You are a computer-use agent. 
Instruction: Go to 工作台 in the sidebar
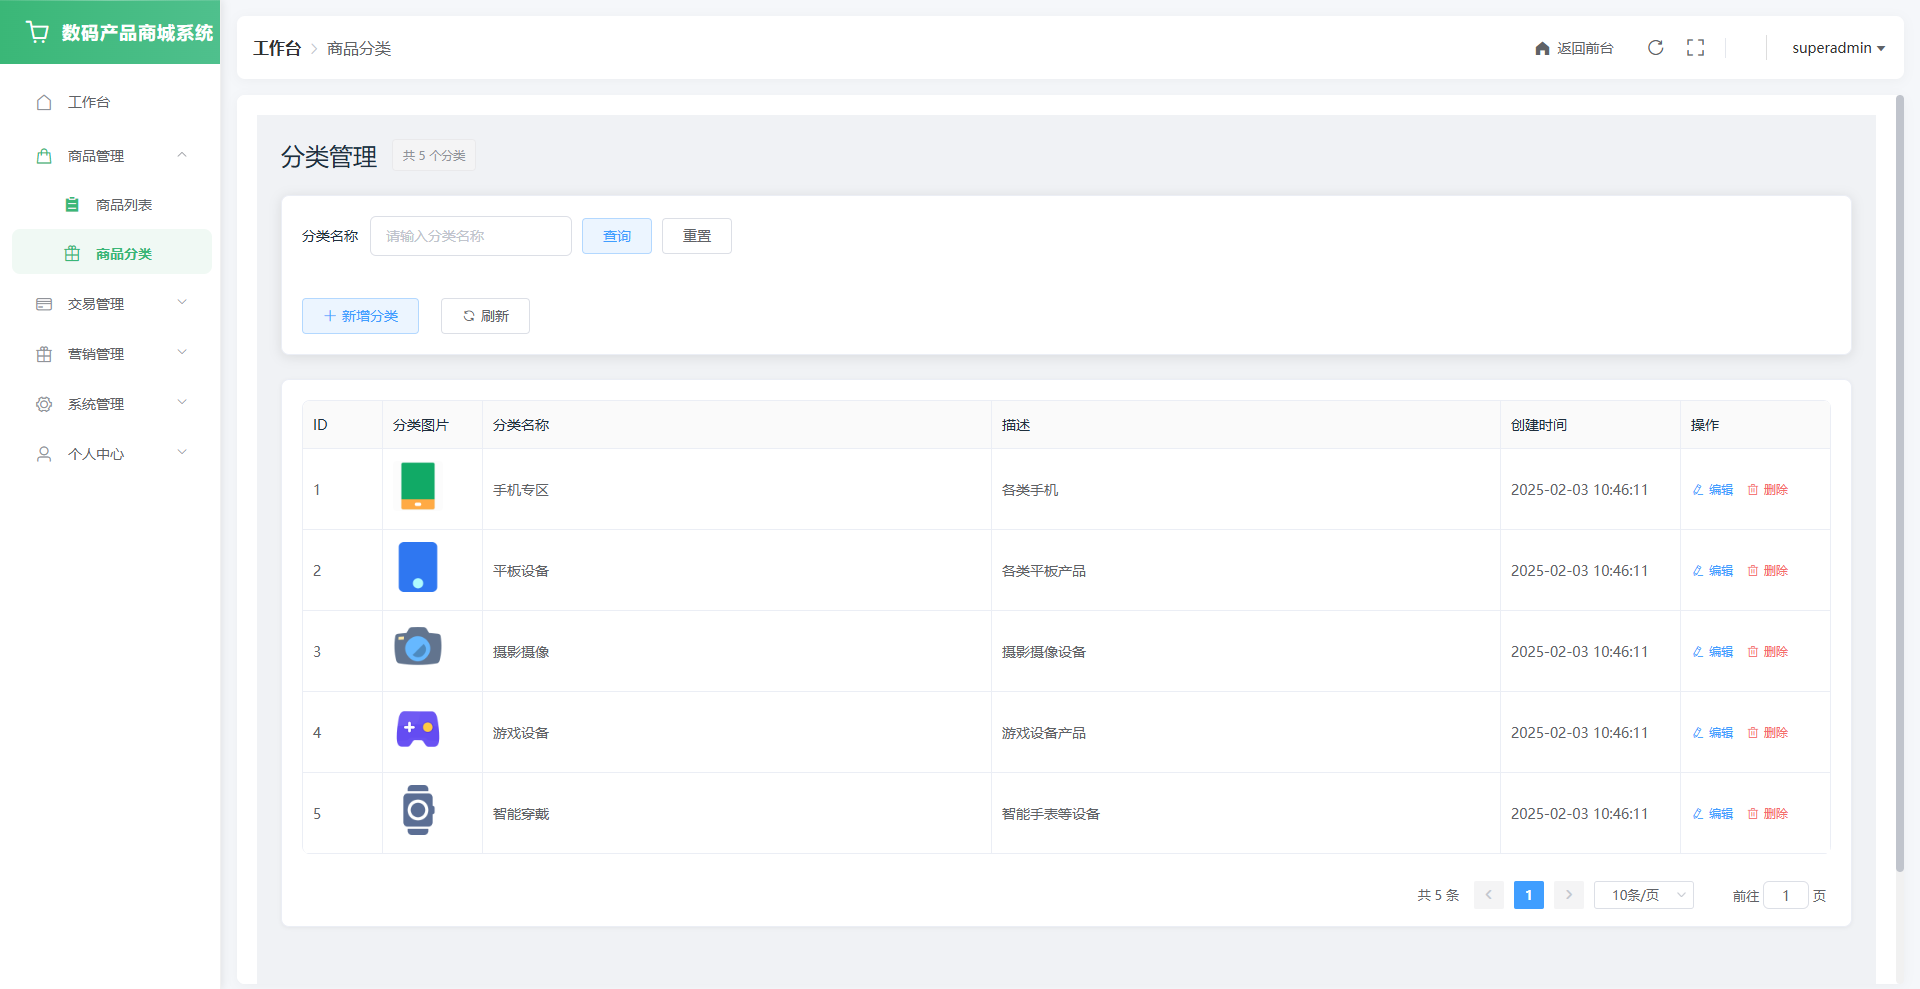pyautogui.click(x=88, y=102)
